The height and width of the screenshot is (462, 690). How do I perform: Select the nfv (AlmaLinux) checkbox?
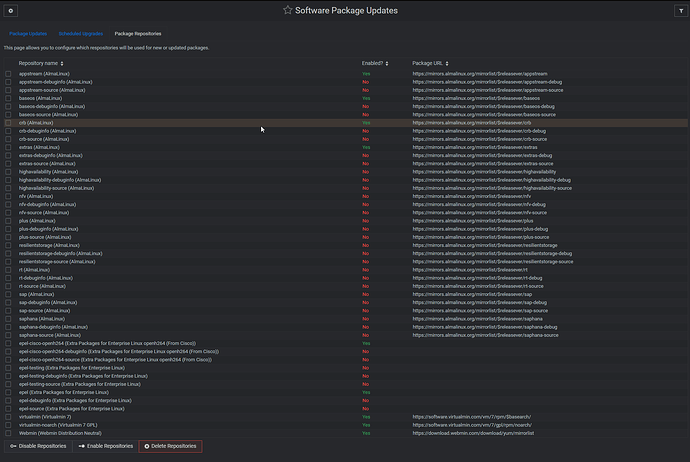click(8, 196)
